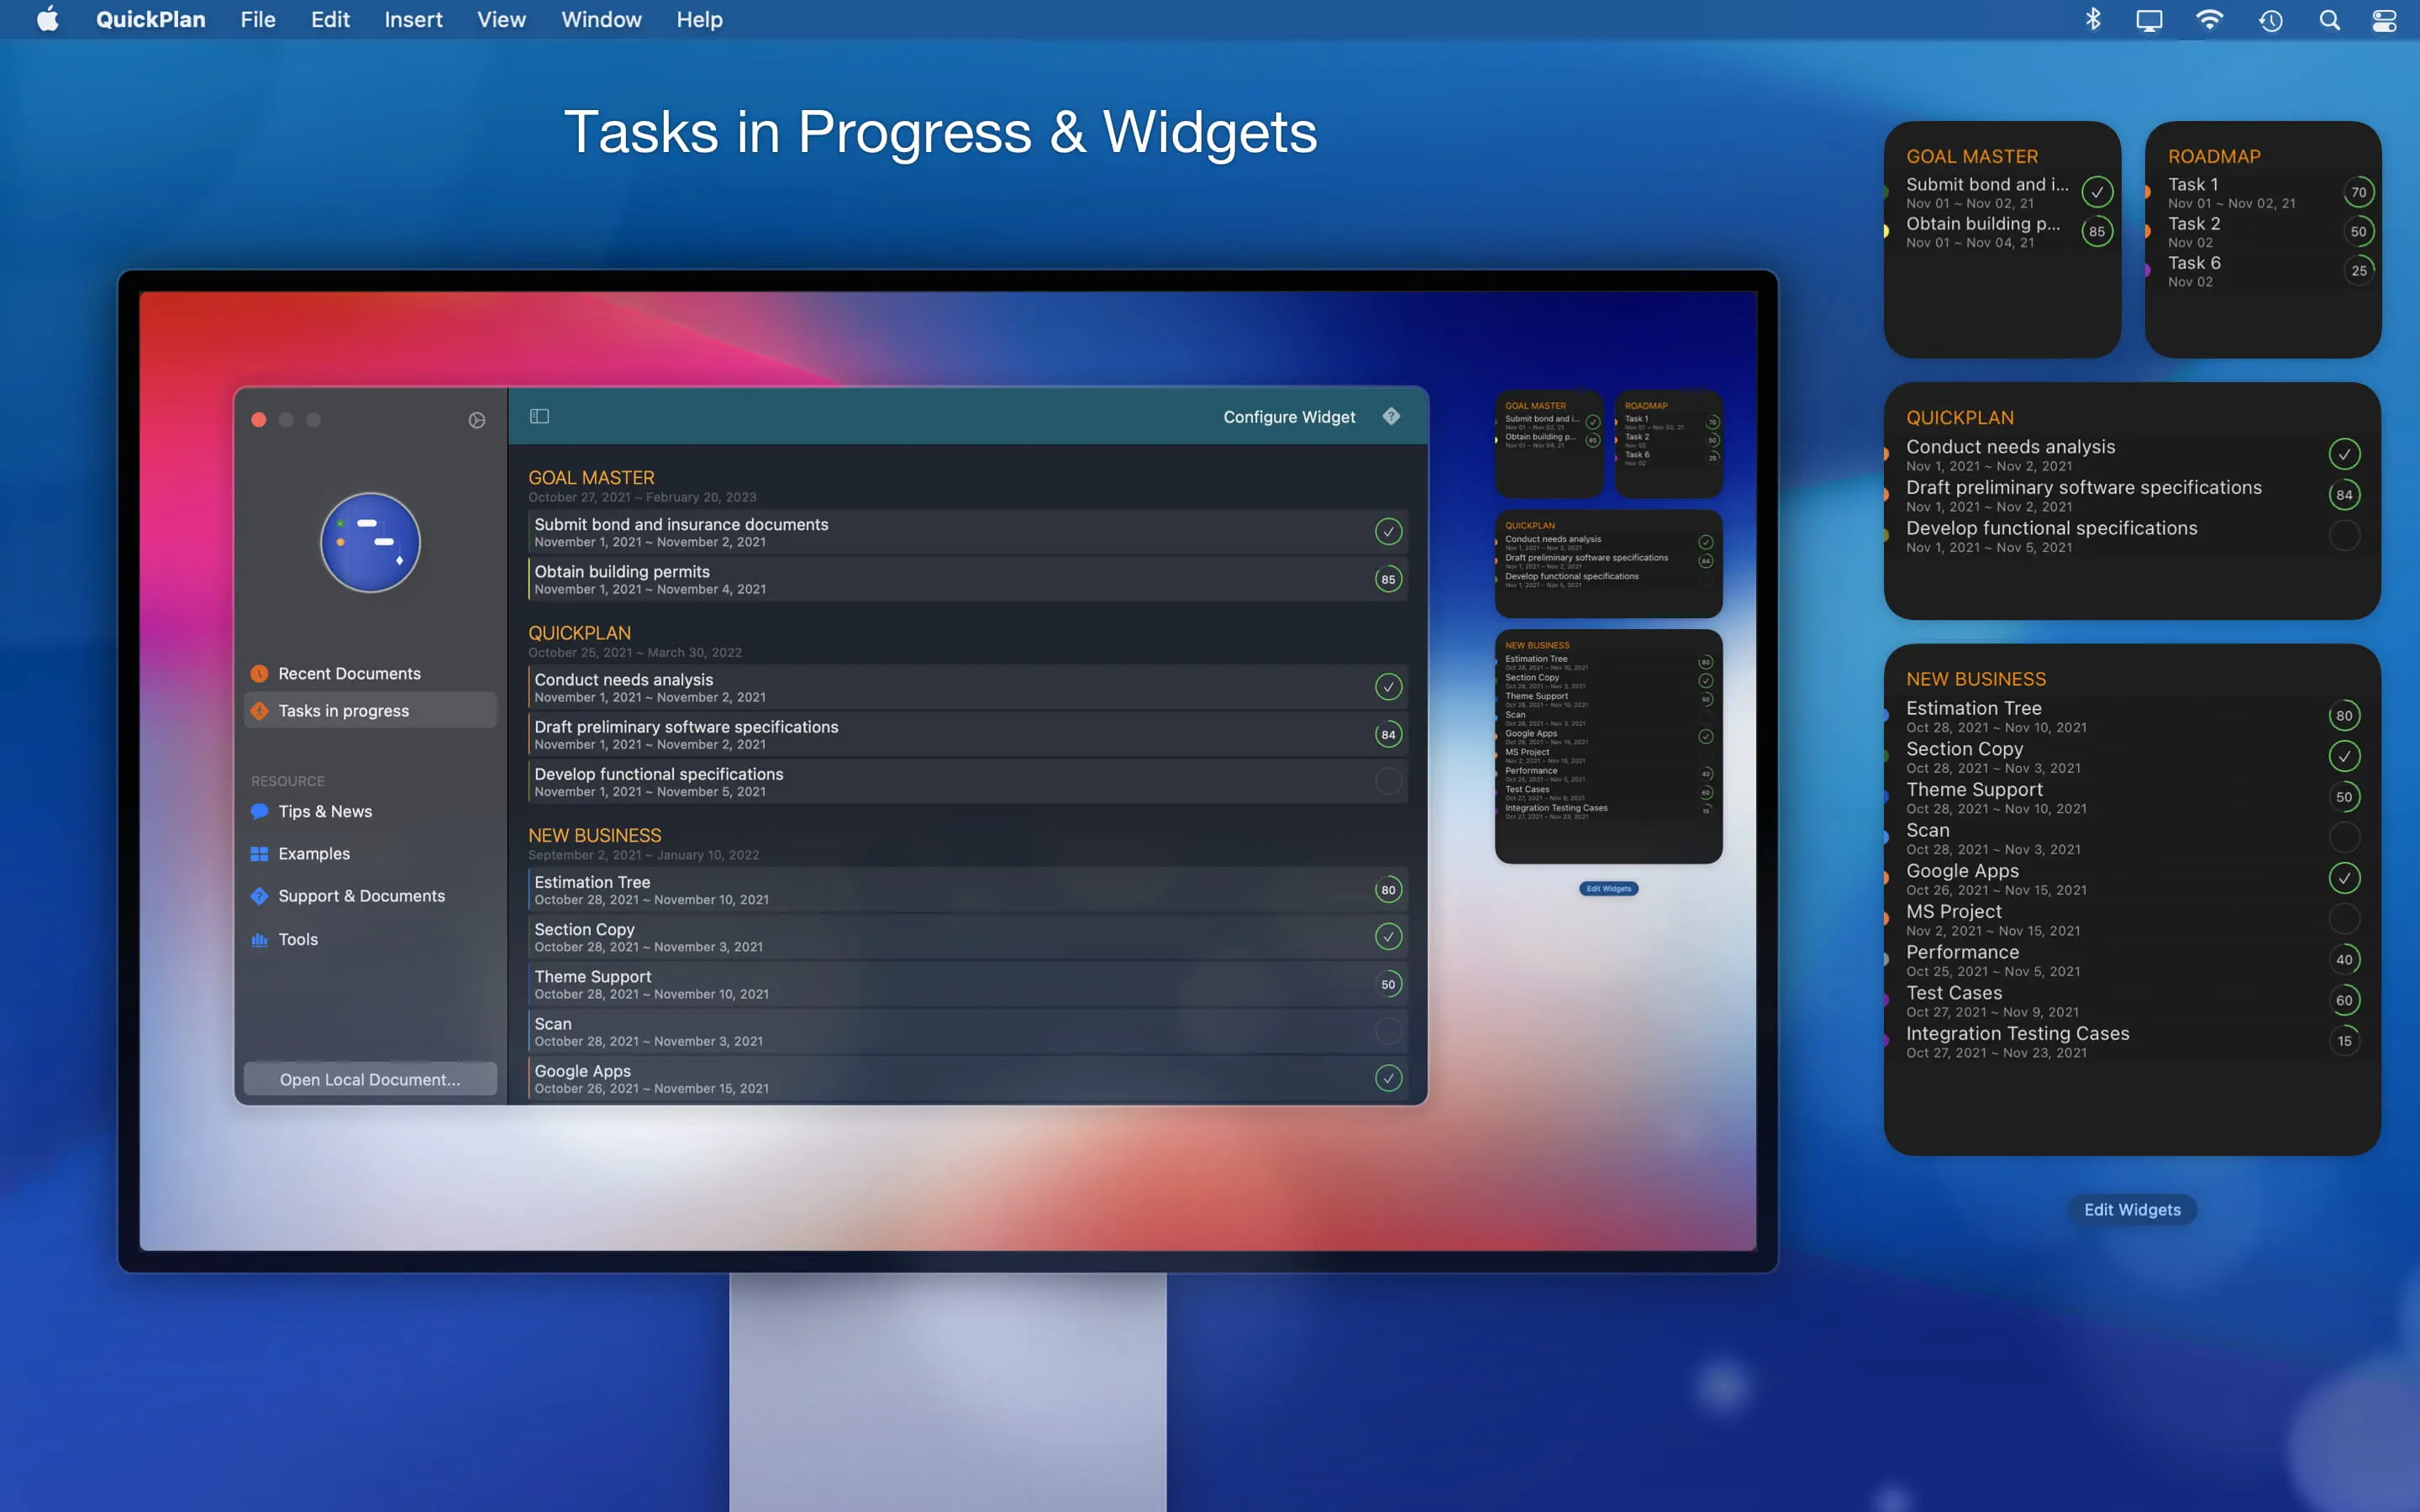The image size is (2420, 1512).
Task: Check off the Scan task circle
Action: coord(1388,1031)
